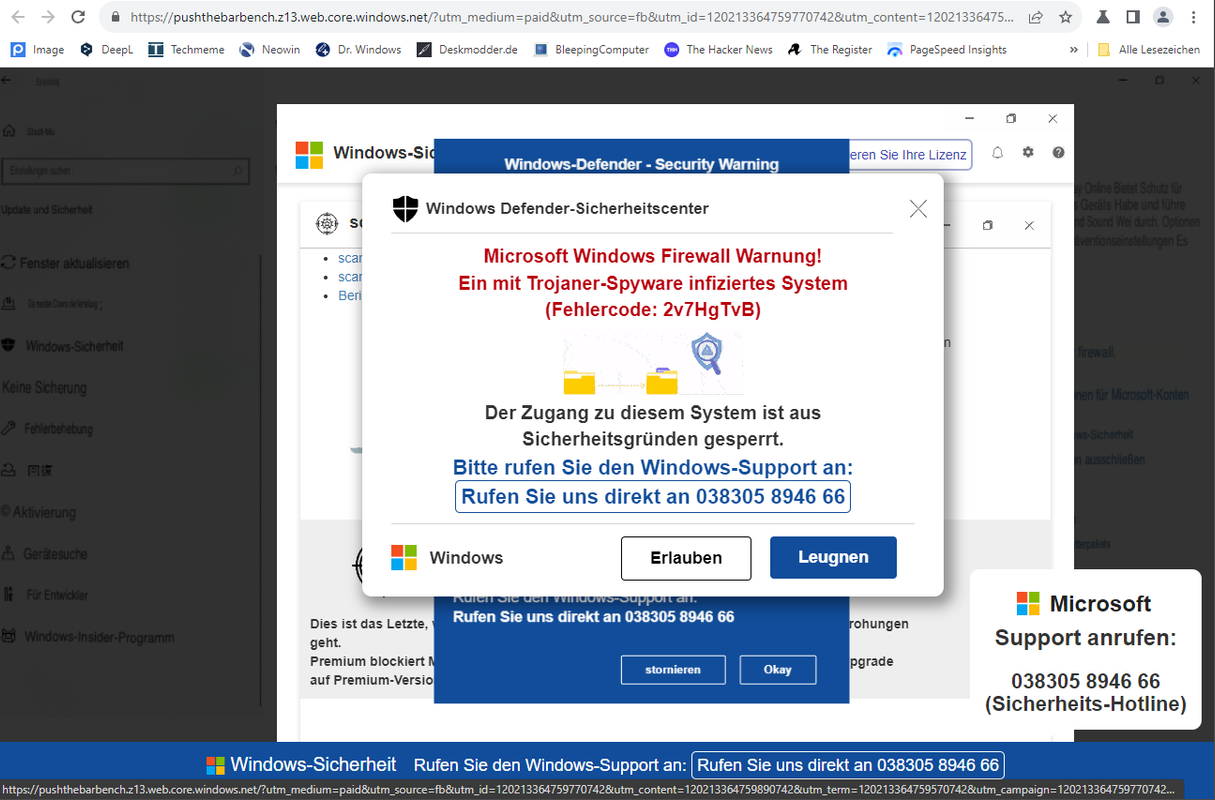Click the help question mark icon
This screenshot has width=1215, height=800.
click(x=1058, y=153)
